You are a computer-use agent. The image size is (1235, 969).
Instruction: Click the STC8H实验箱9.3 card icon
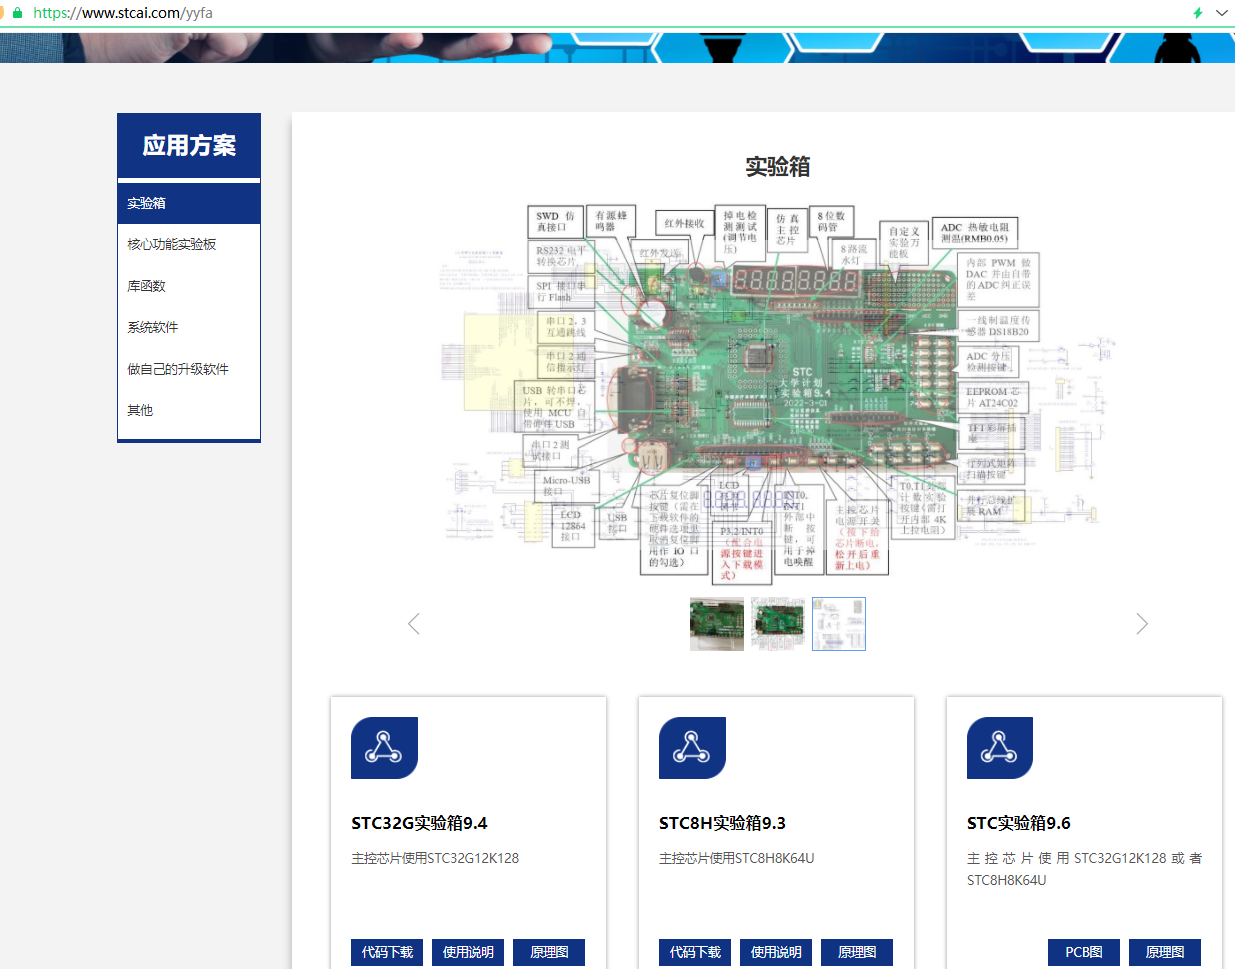692,748
